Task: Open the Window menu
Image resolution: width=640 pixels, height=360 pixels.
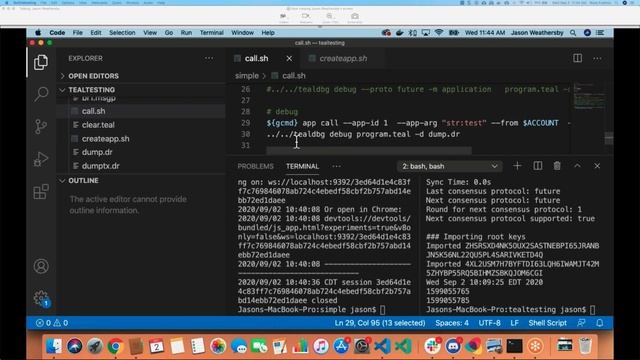Action: pos(242,33)
